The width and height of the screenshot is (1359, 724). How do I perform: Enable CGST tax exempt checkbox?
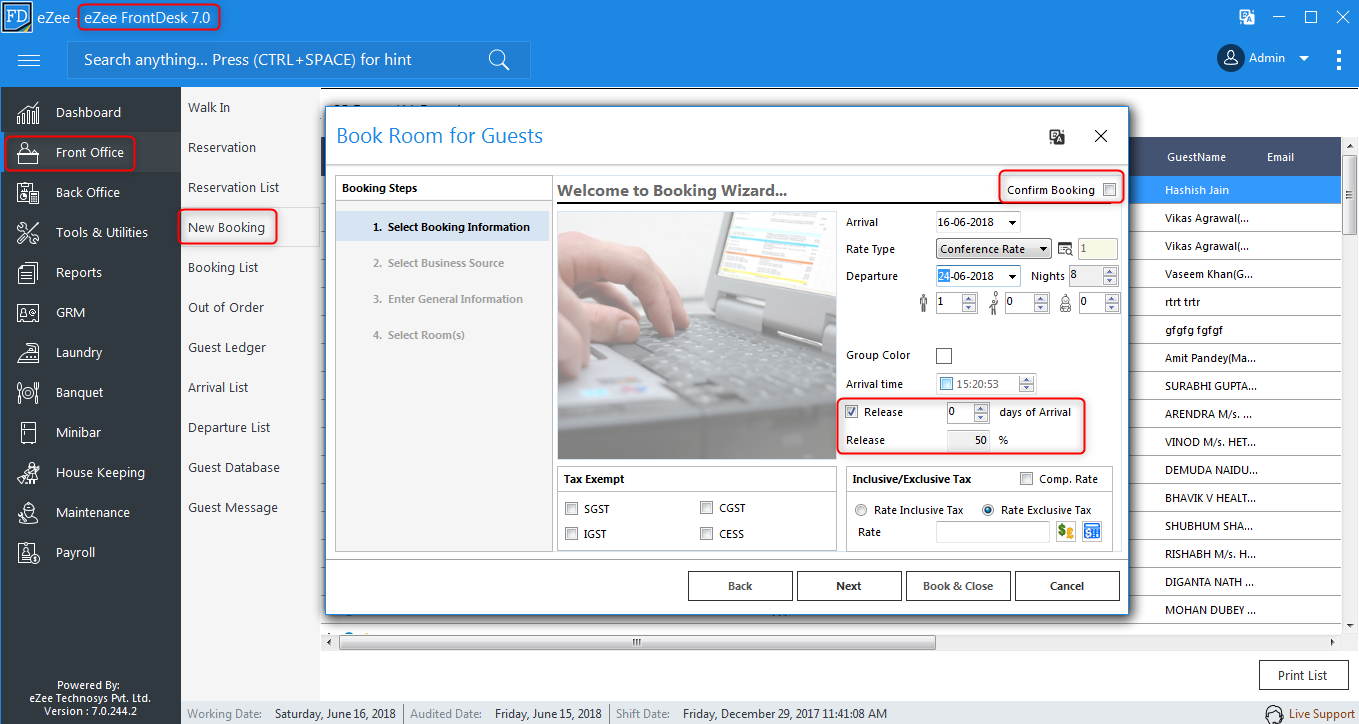click(x=707, y=507)
